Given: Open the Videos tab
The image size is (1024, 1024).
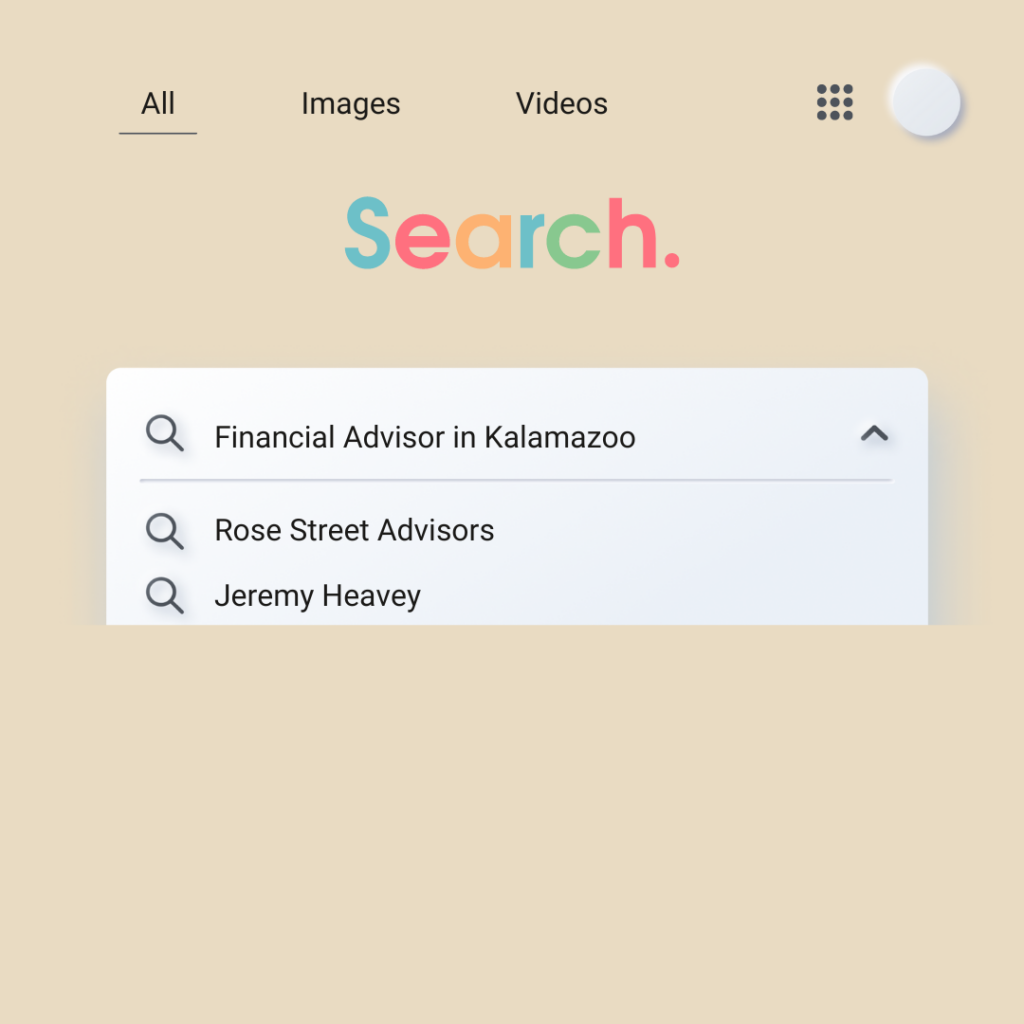Looking at the screenshot, I should [x=562, y=103].
